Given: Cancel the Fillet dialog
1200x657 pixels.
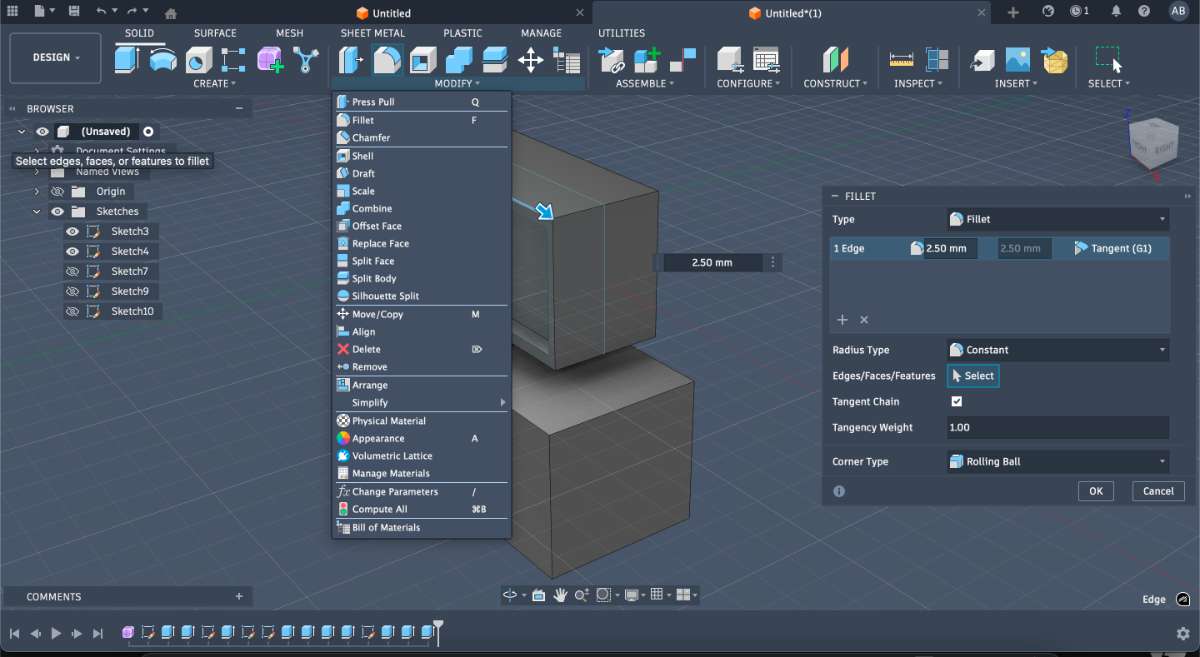Looking at the screenshot, I should pyautogui.click(x=1157, y=491).
